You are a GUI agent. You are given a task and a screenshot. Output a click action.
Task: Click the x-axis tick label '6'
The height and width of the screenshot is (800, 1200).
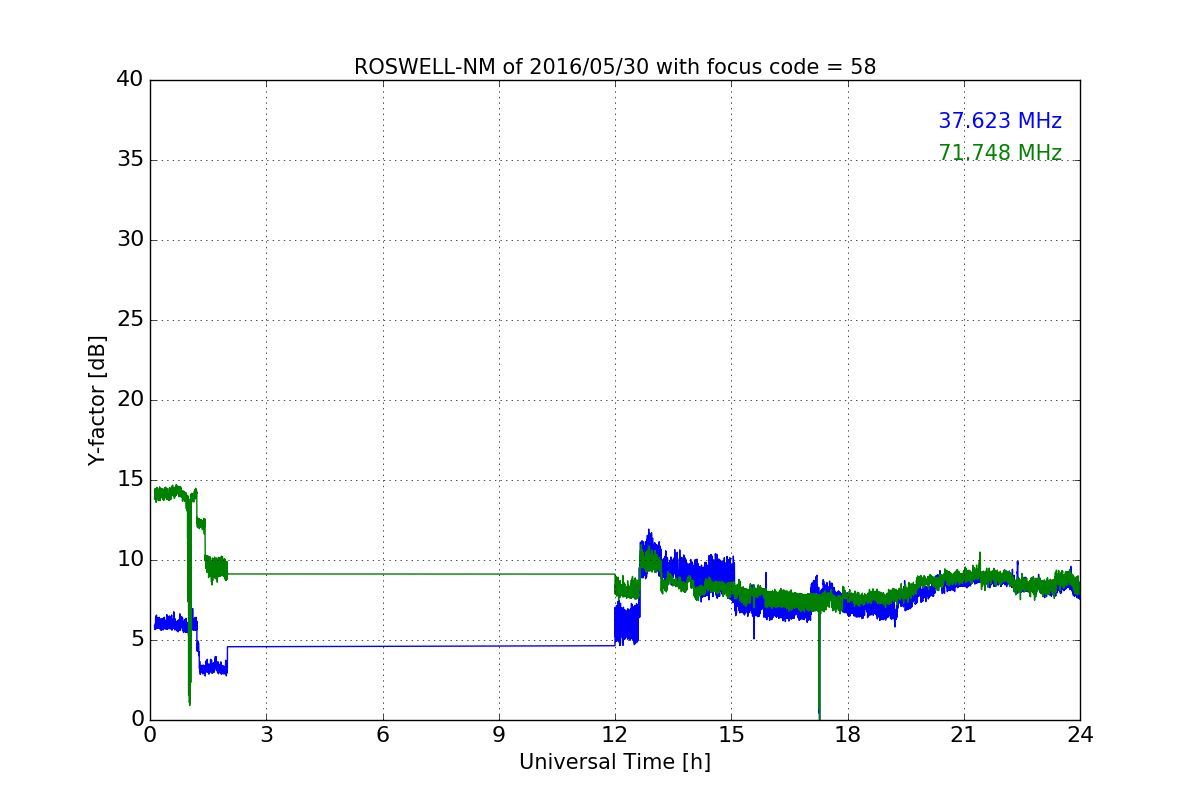pyautogui.click(x=382, y=734)
